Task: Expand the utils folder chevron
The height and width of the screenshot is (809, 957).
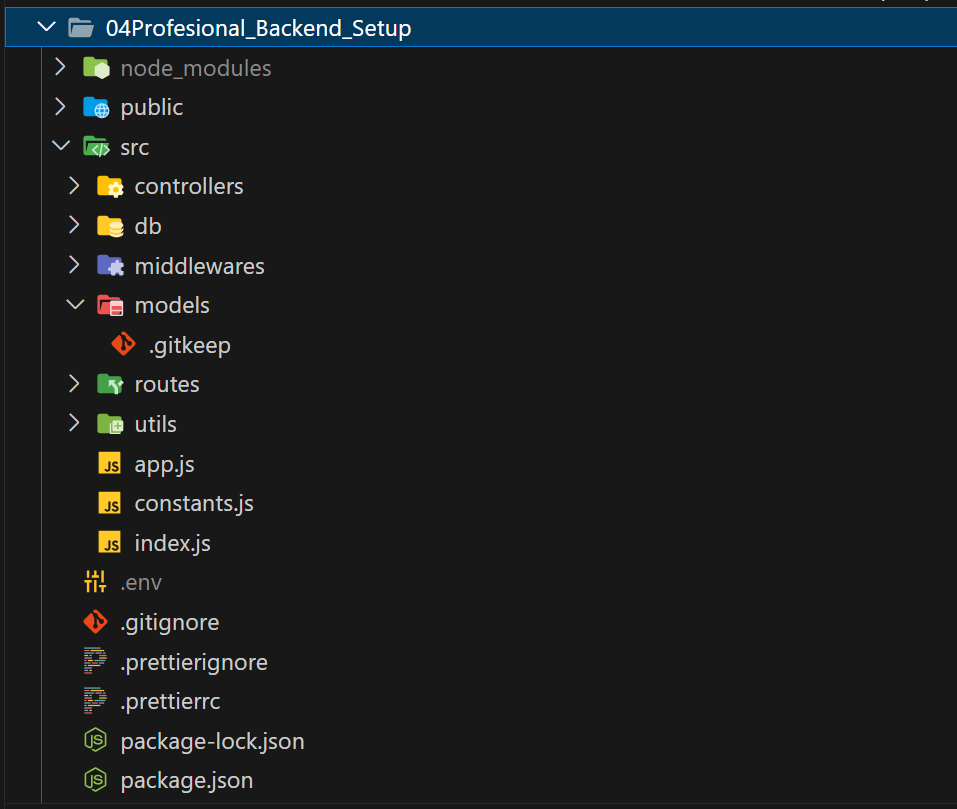Action: (x=74, y=423)
